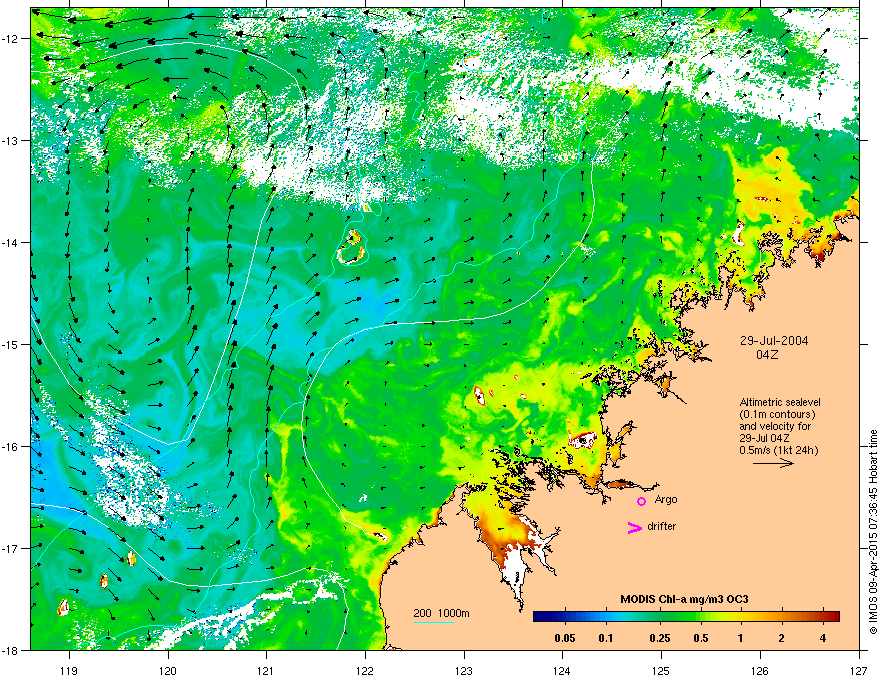The height and width of the screenshot is (680, 880).
Task: Click the latitude label '-12'
Action: (x=10, y=39)
